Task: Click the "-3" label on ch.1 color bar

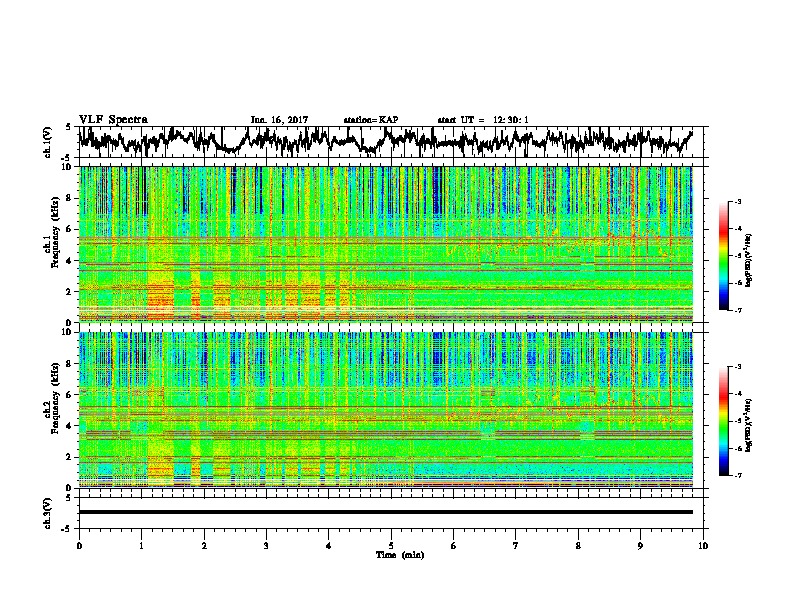Action: click(x=738, y=201)
